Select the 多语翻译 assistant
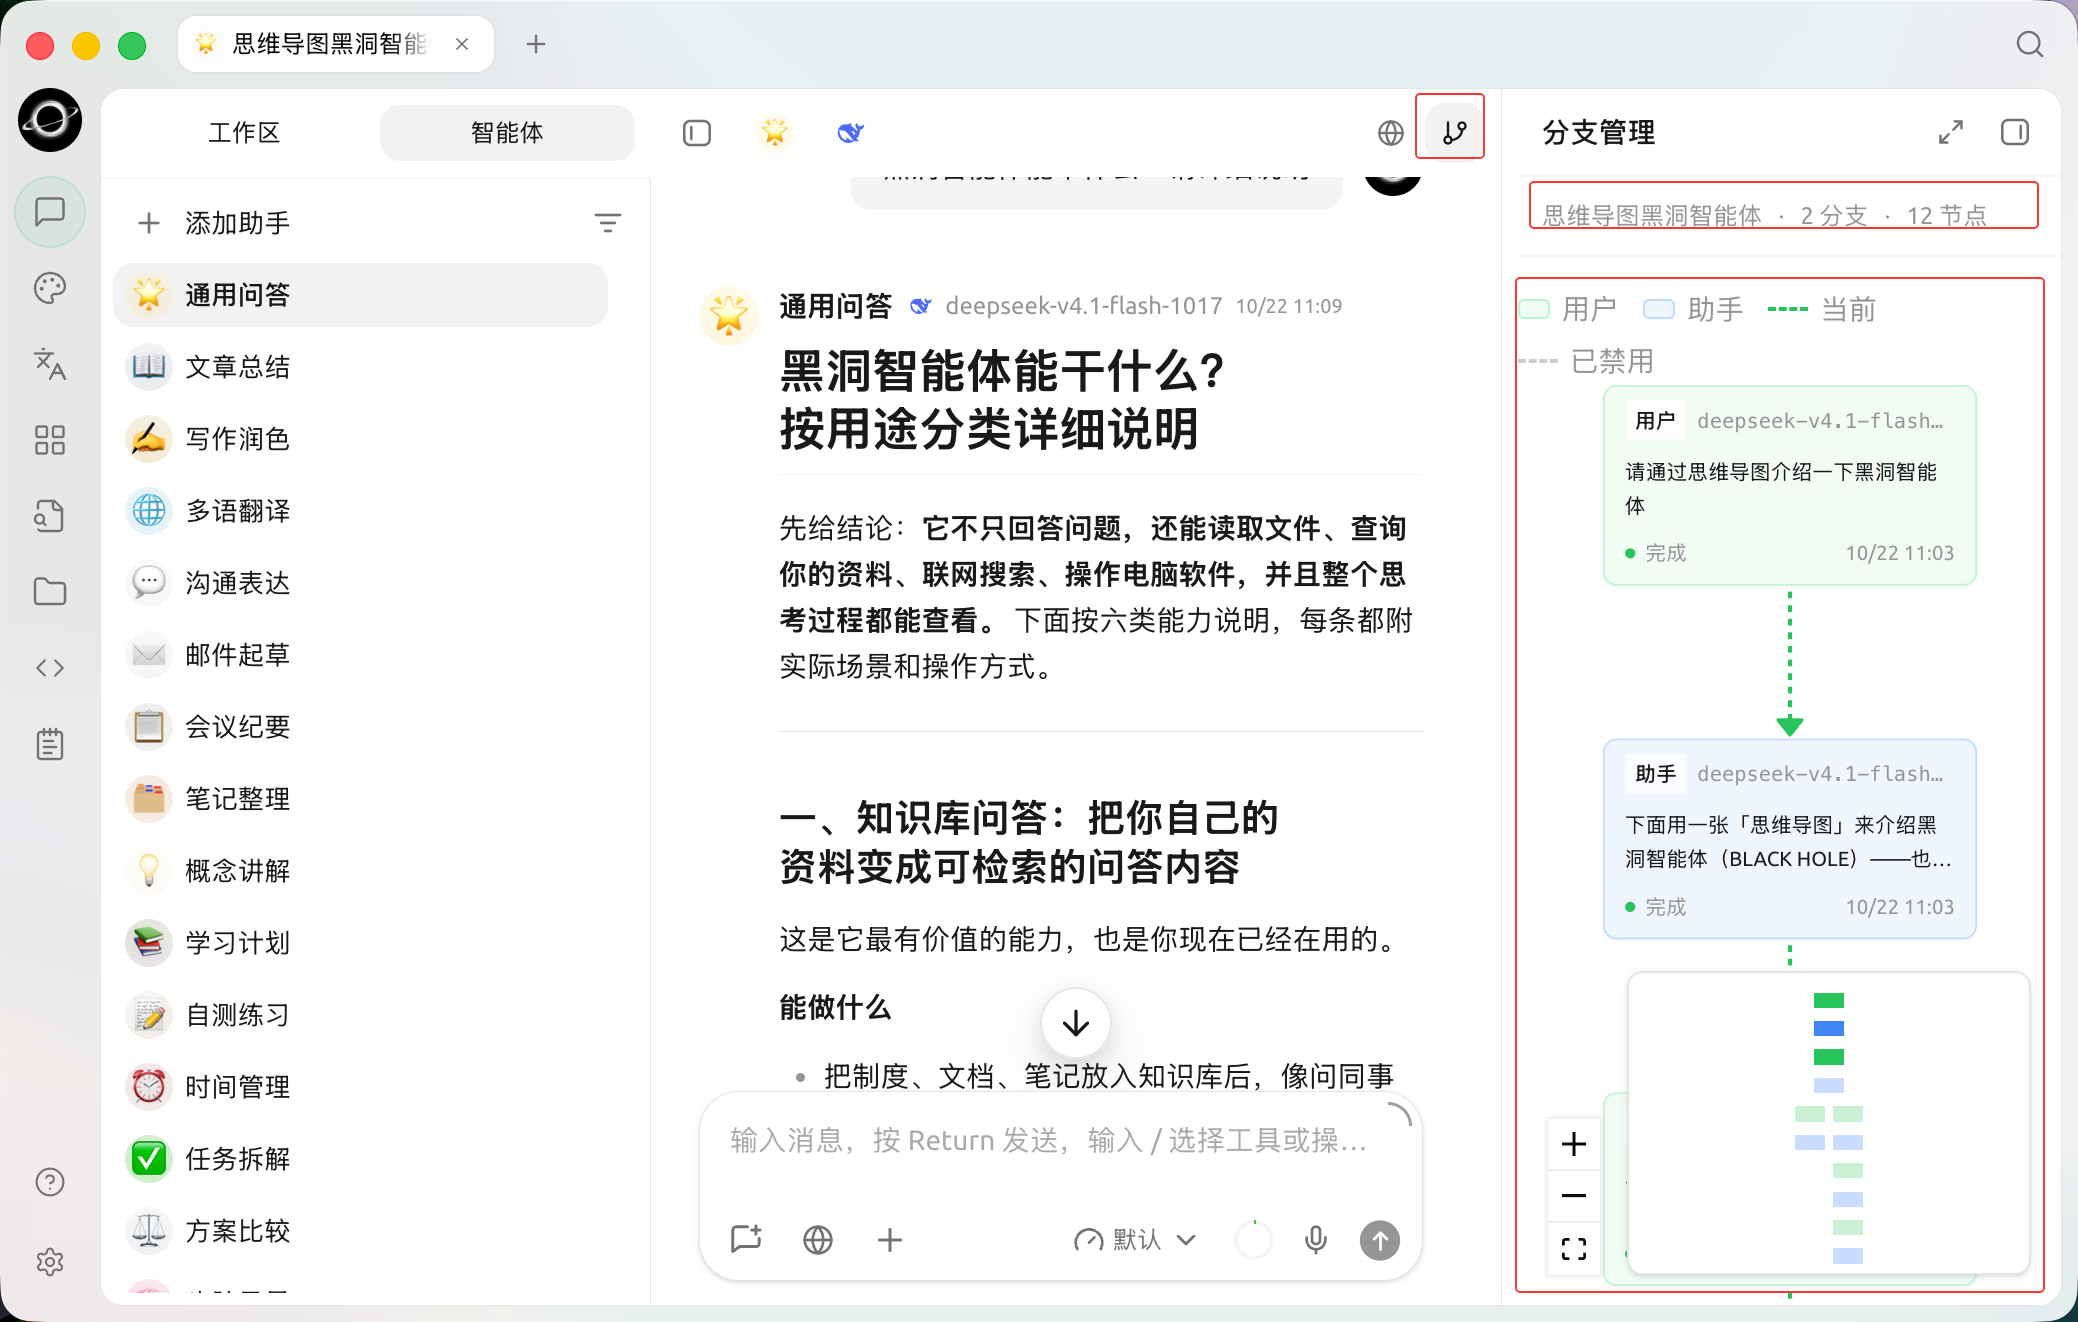 click(361, 511)
